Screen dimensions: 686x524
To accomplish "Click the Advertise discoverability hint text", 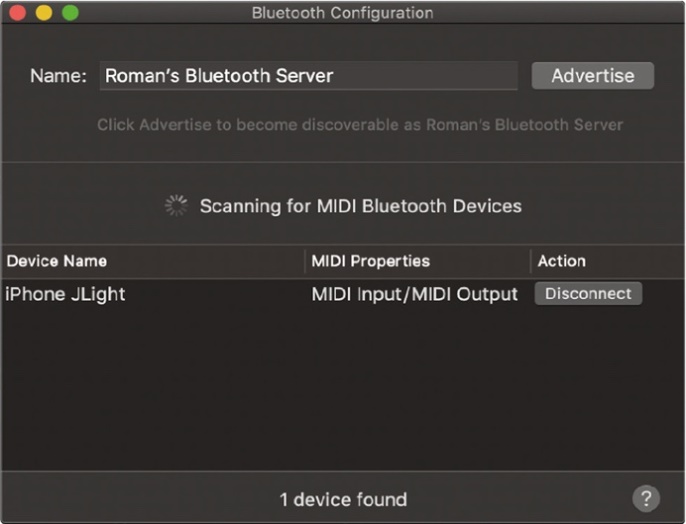I will pos(359,125).
